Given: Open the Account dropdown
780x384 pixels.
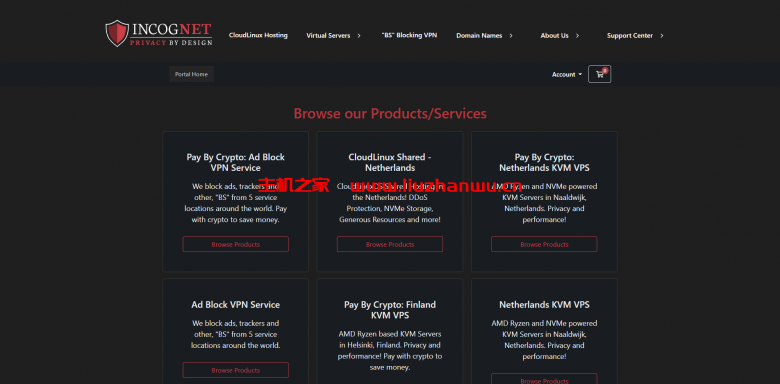Looking at the screenshot, I should pyautogui.click(x=567, y=75).
